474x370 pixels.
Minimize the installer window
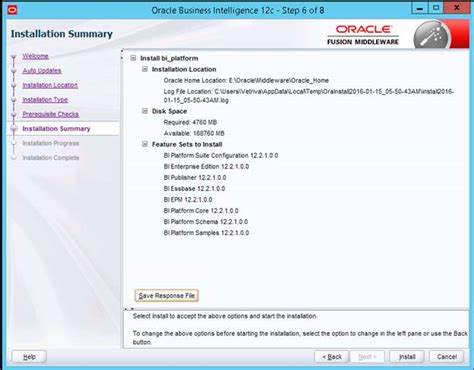click(420, 8)
